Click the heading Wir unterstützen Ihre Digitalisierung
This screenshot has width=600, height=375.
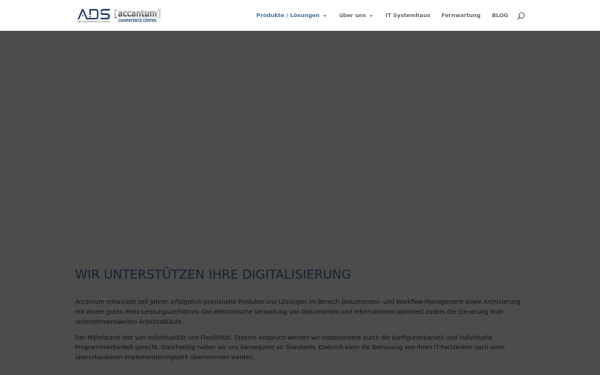click(213, 274)
